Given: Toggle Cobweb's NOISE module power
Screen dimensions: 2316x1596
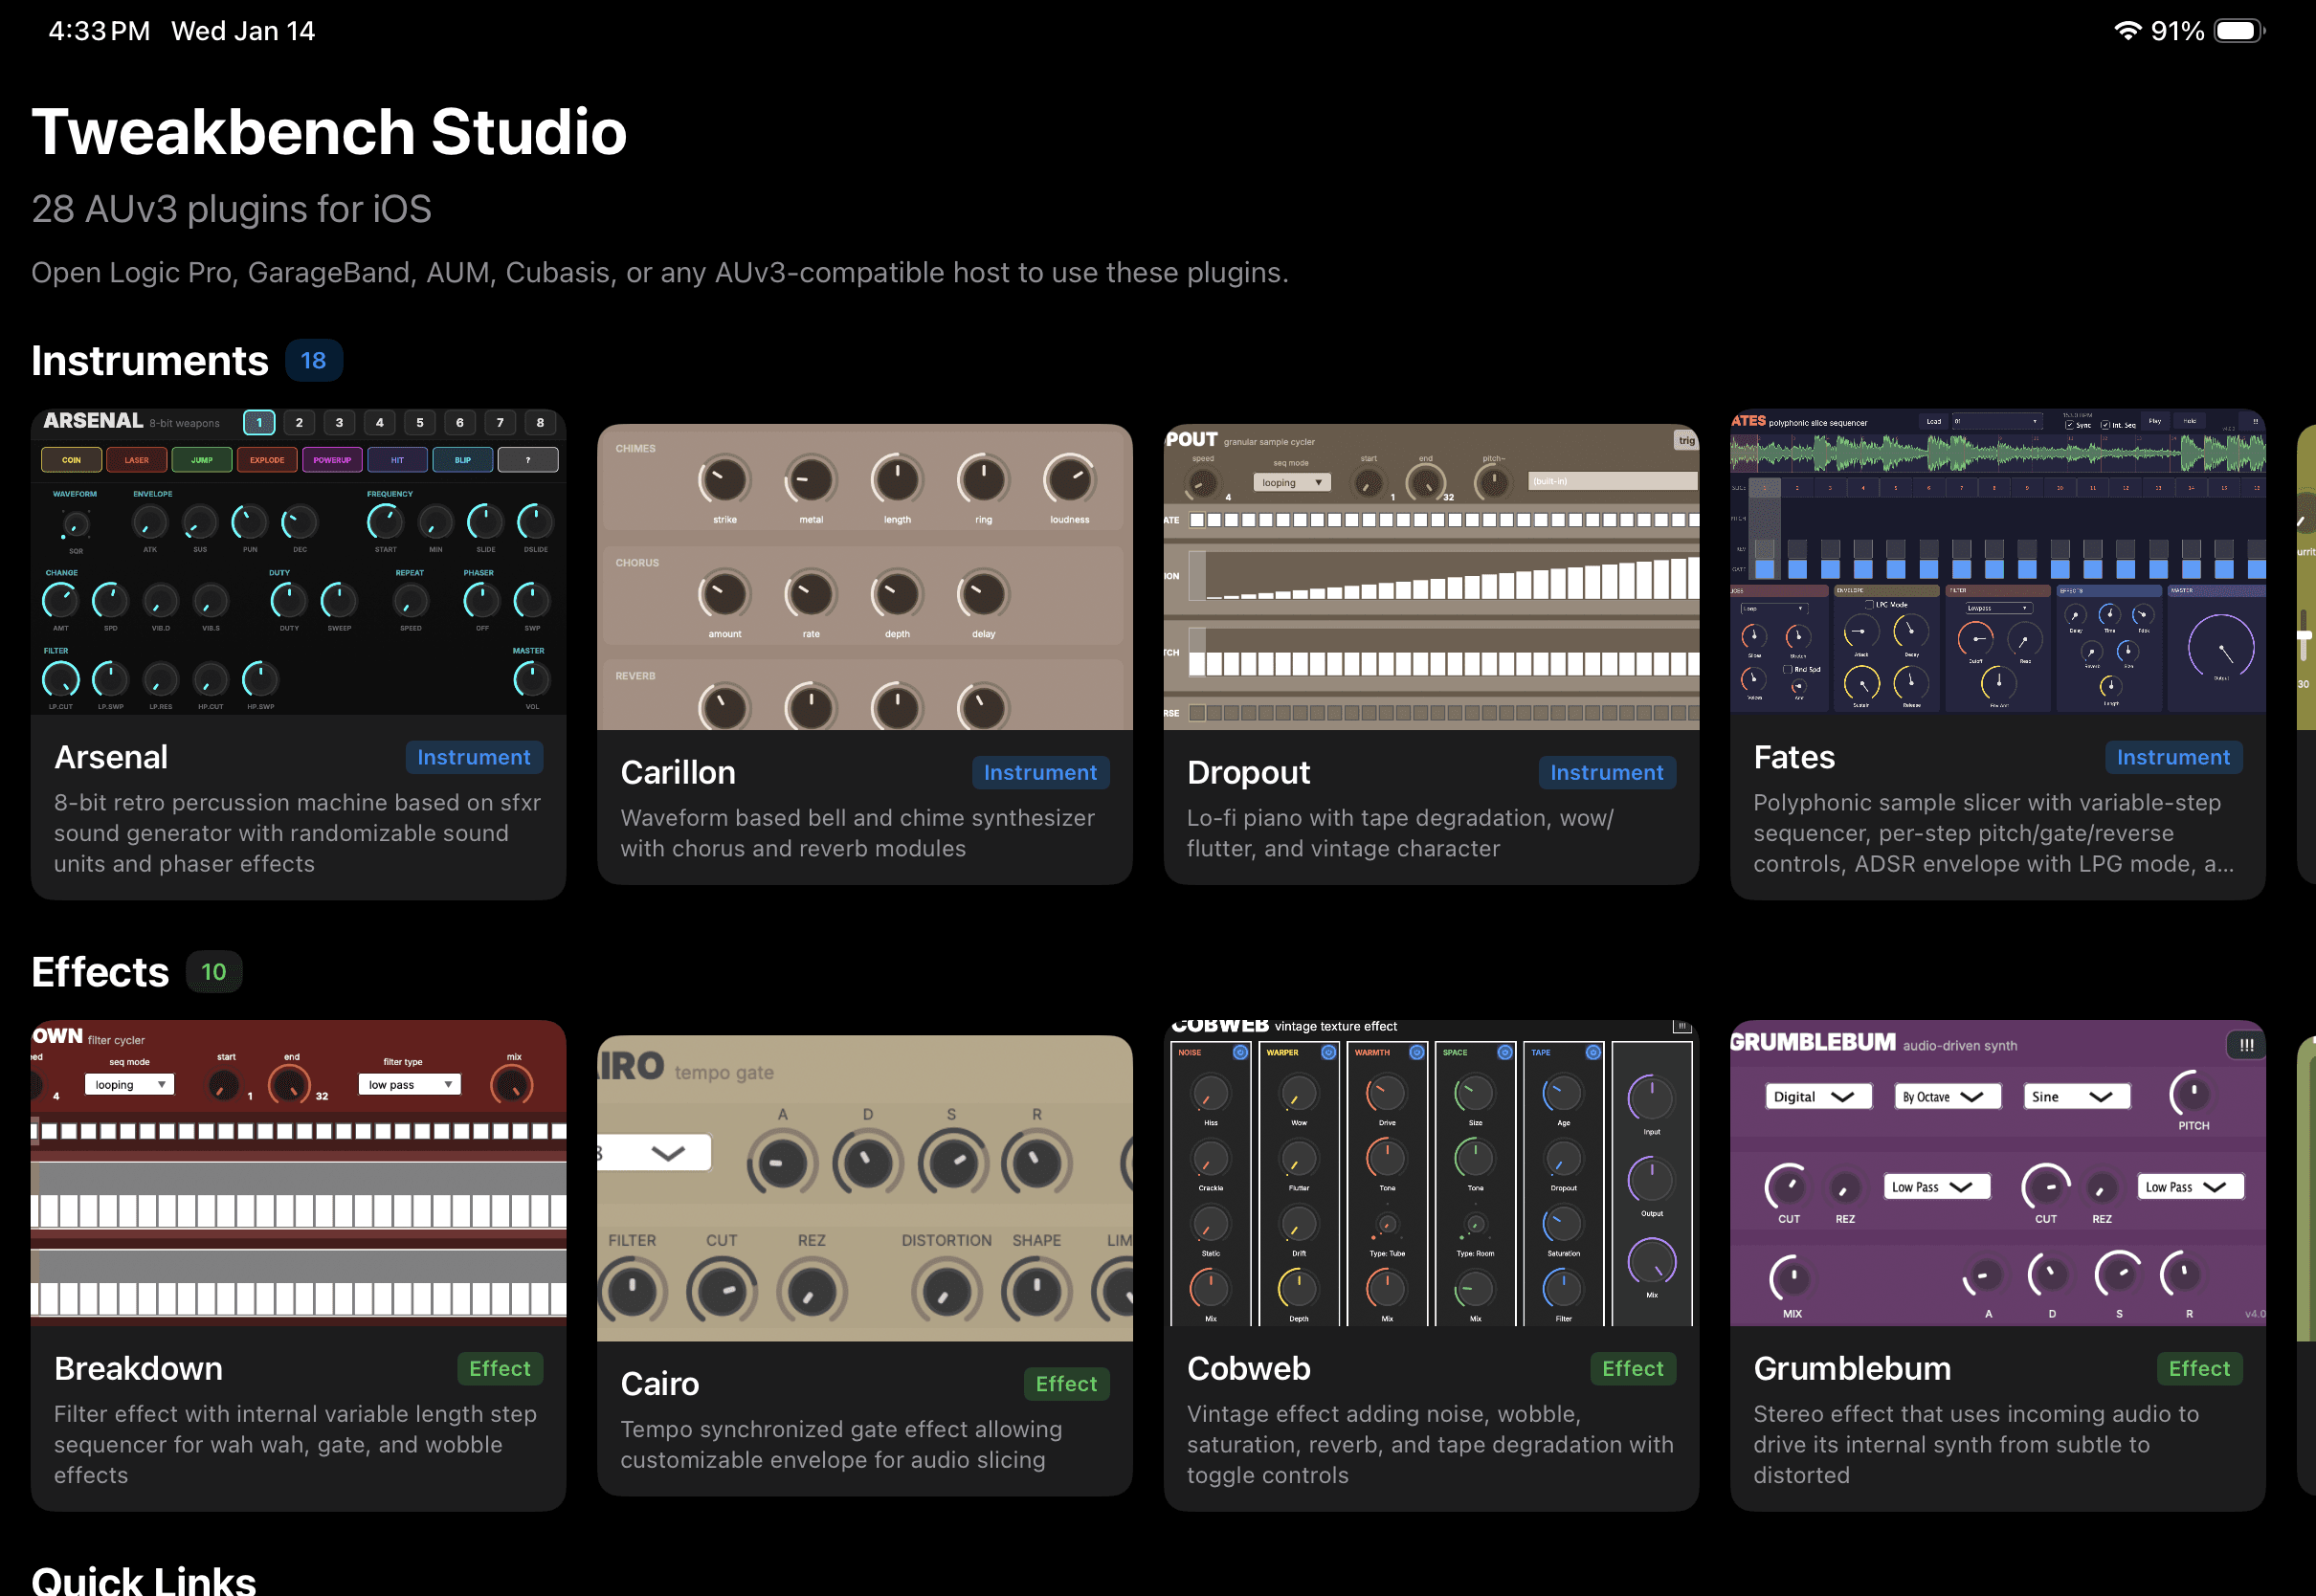Looking at the screenshot, I should [1240, 1052].
